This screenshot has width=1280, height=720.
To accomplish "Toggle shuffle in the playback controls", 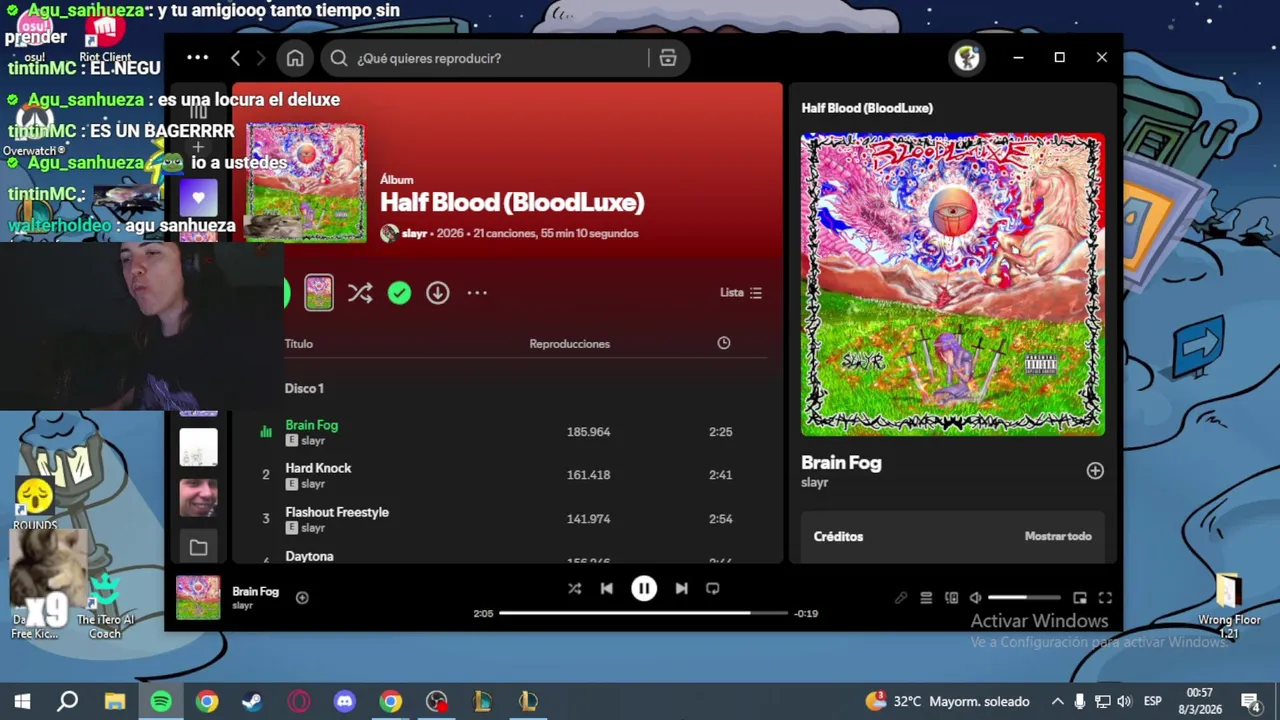I will [x=575, y=589].
